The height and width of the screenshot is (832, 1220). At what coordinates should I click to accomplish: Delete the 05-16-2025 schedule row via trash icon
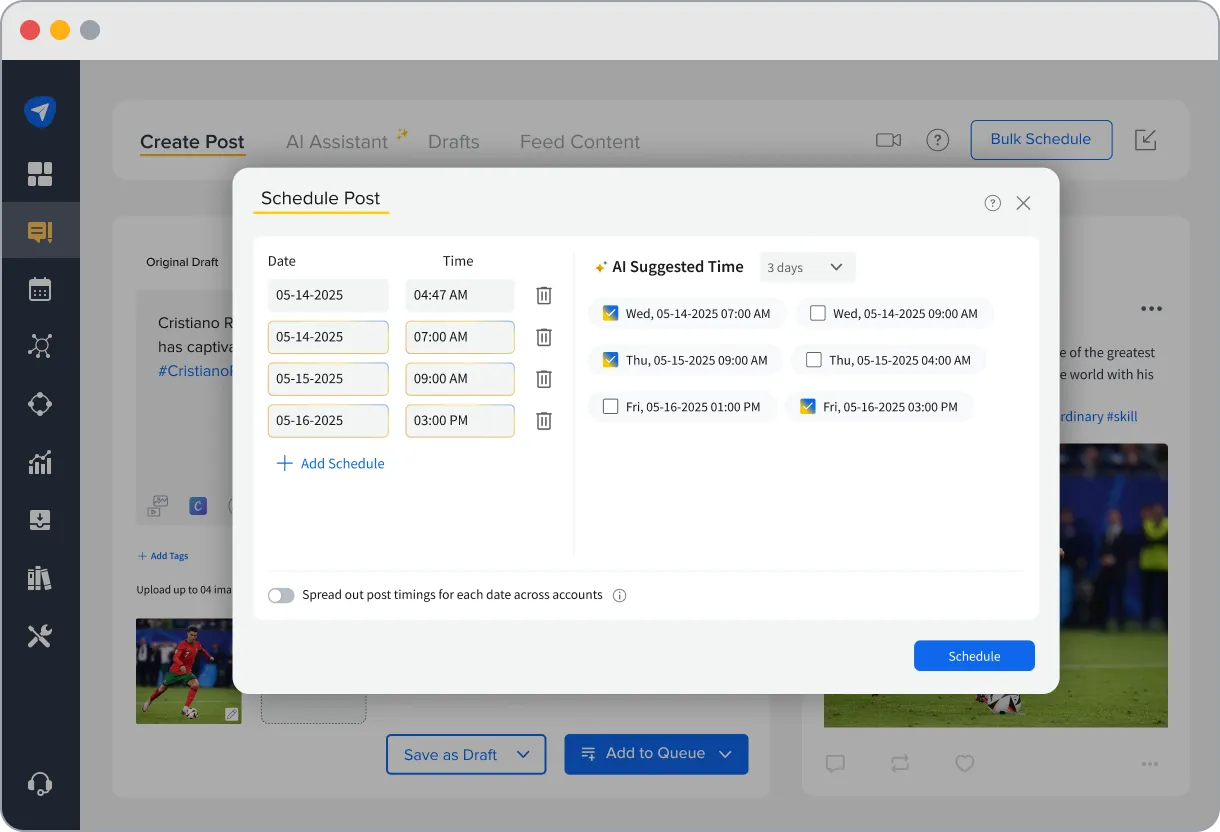[543, 421]
